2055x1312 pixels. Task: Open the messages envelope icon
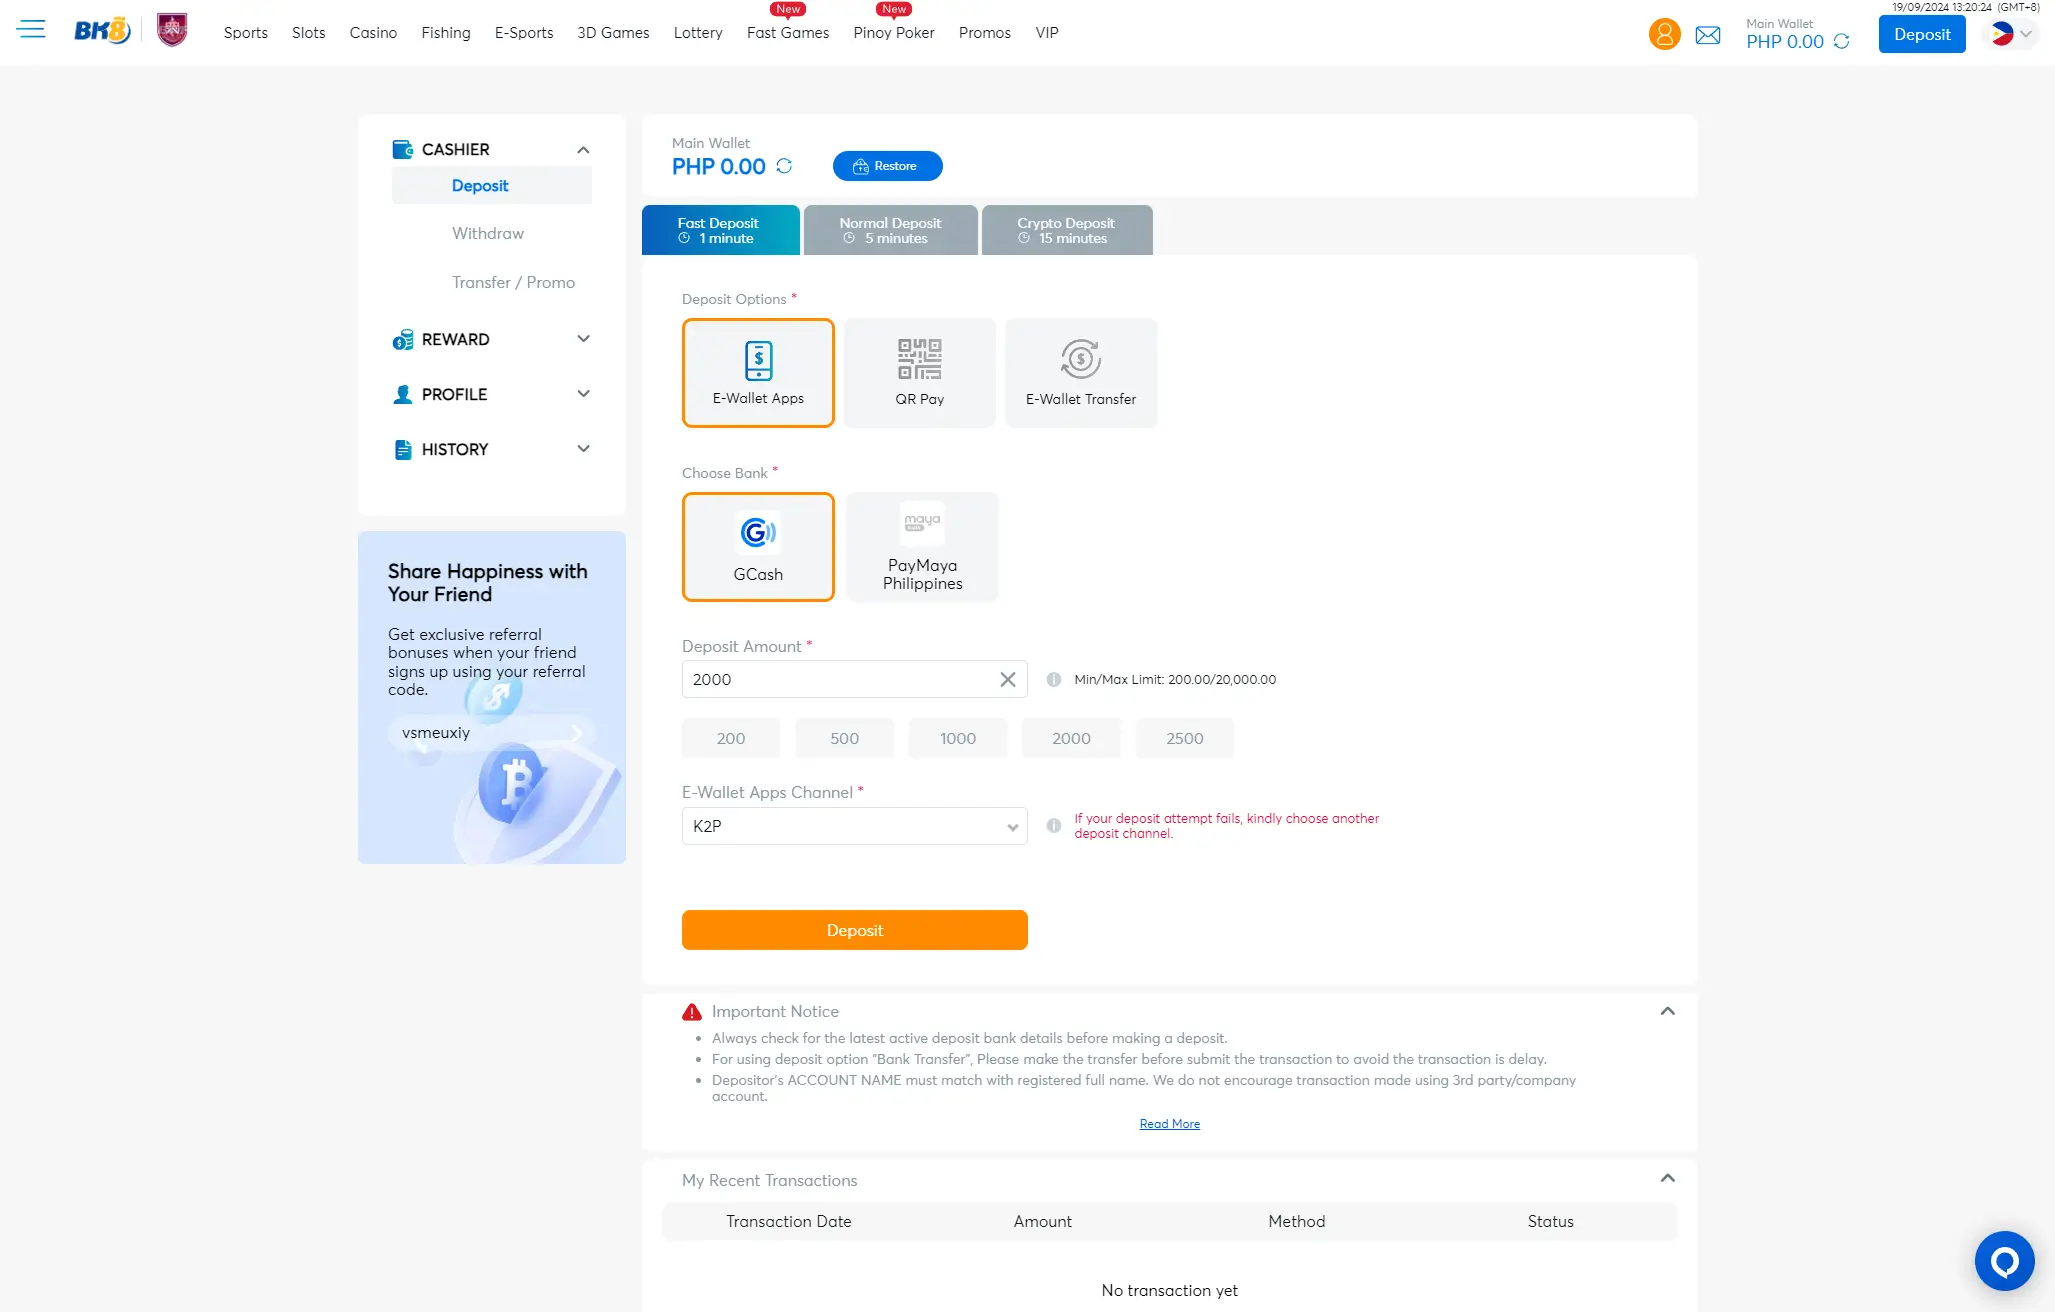pyautogui.click(x=1708, y=36)
